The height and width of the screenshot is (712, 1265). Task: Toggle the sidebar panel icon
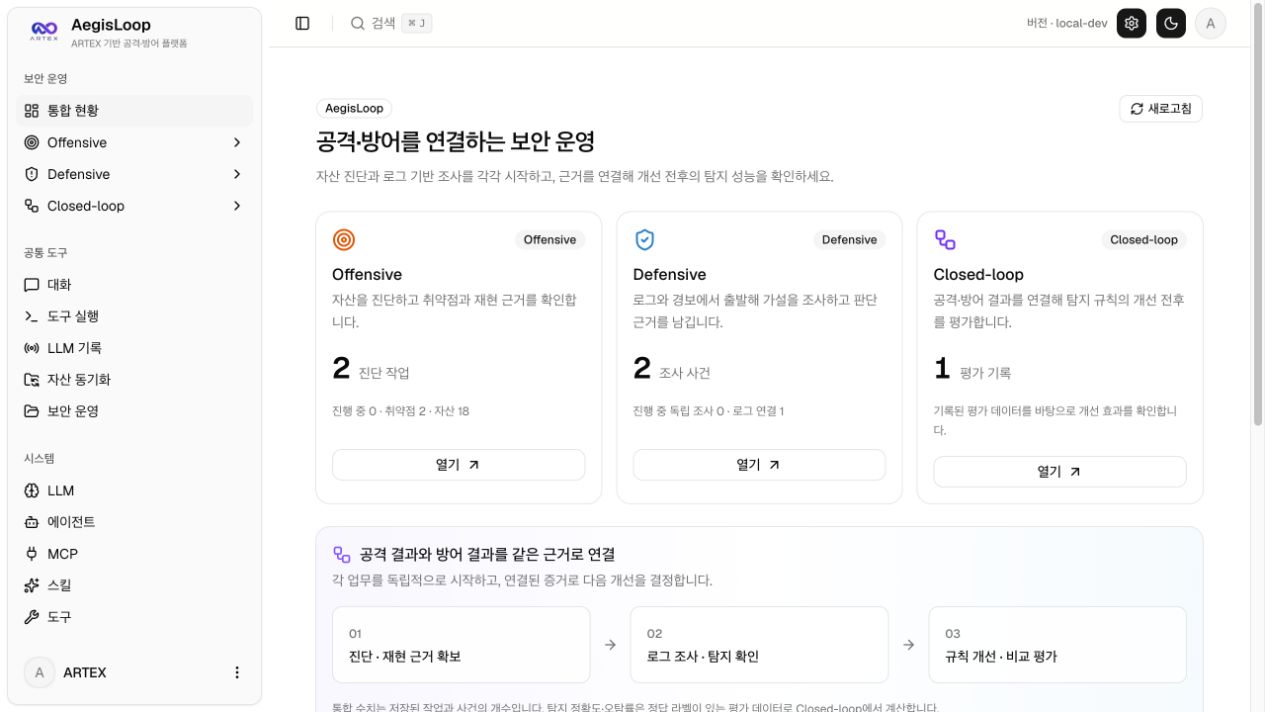tap(302, 23)
